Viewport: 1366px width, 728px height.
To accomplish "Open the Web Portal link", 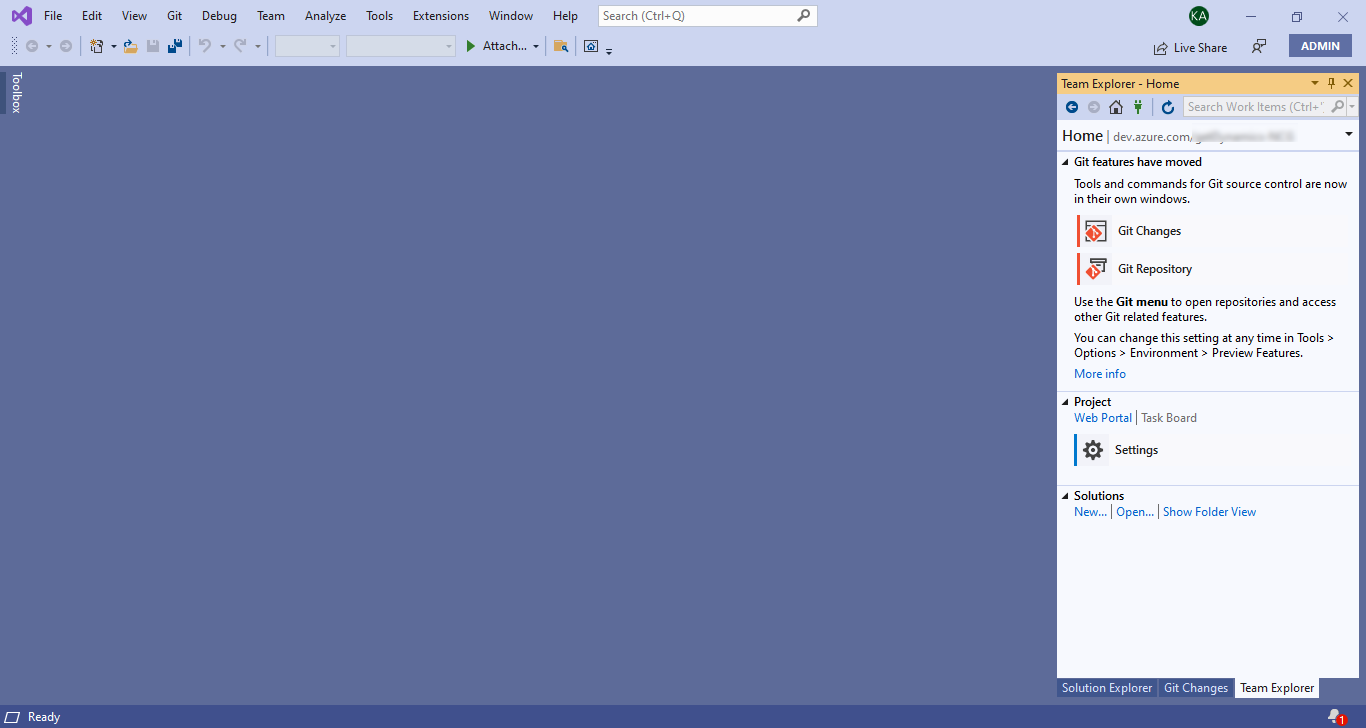I will 1103,418.
